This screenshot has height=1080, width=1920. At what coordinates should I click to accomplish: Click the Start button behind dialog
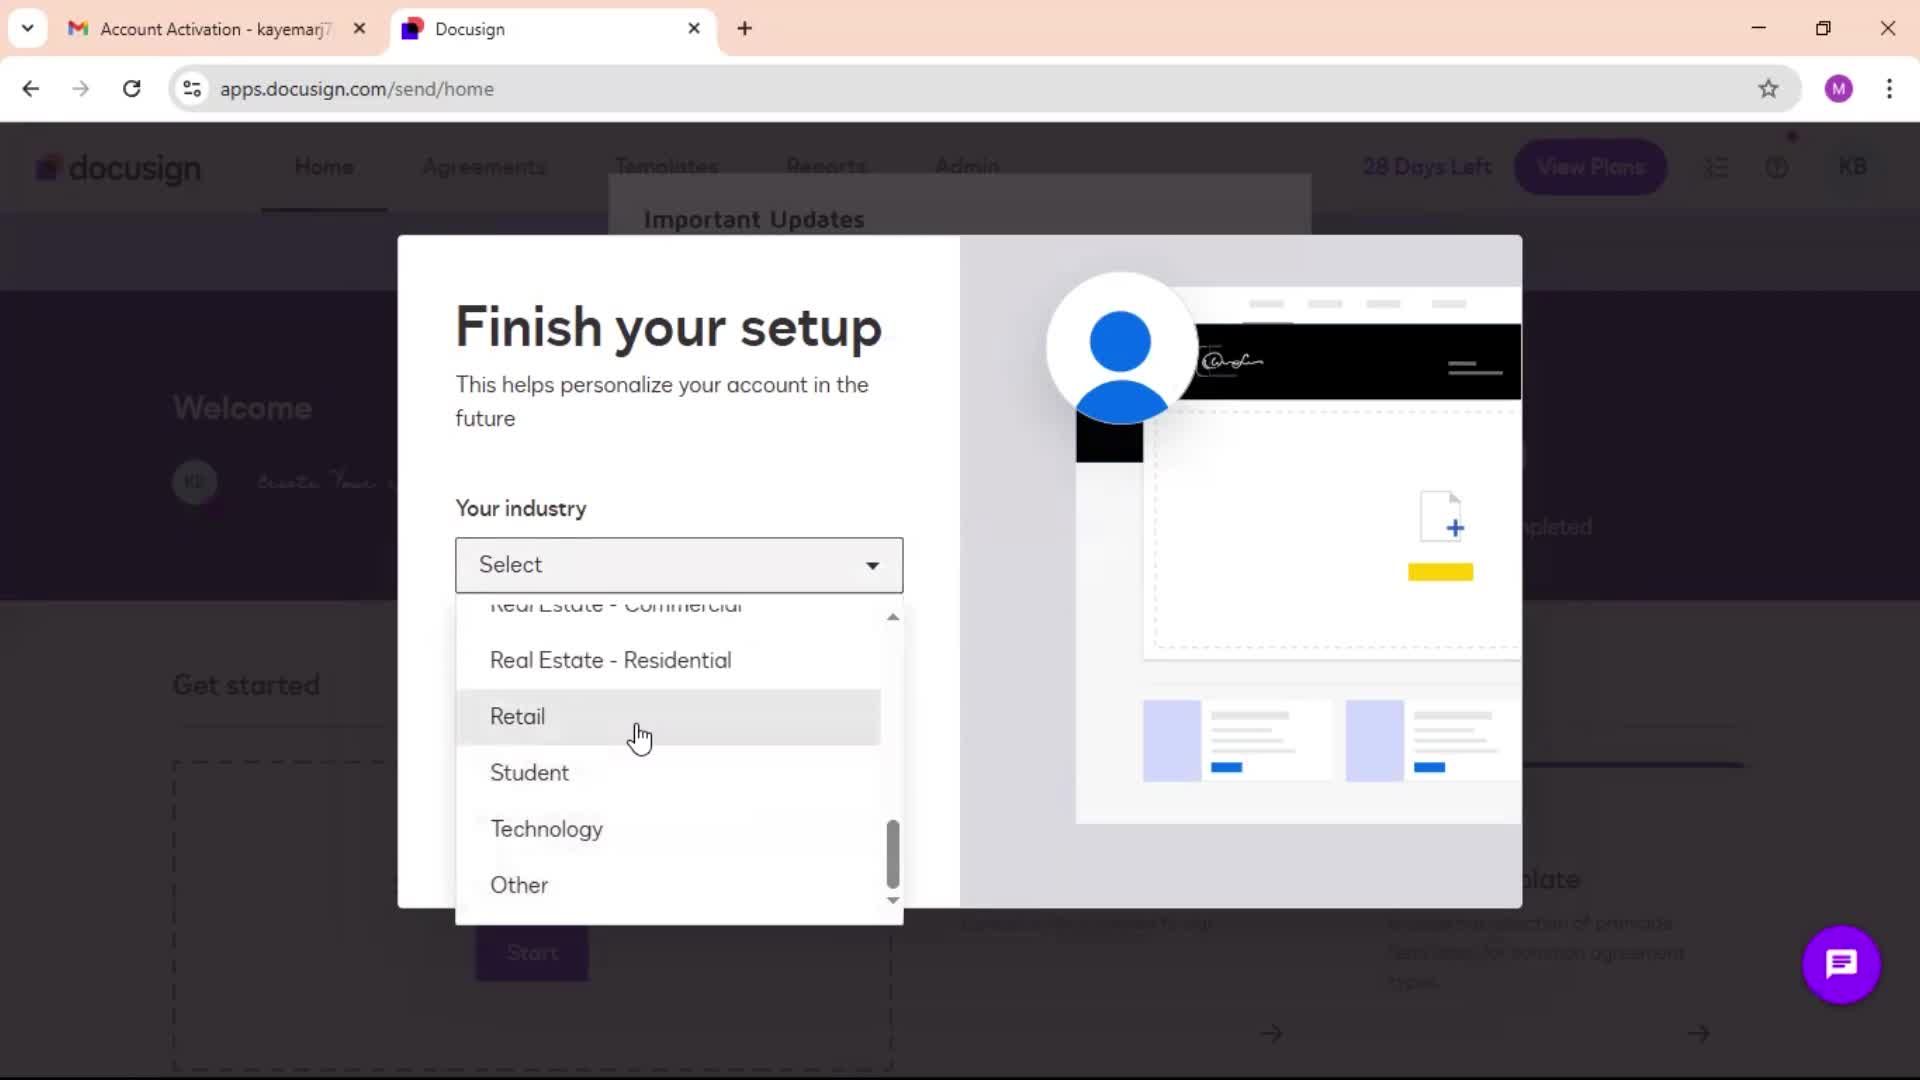[x=532, y=952]
